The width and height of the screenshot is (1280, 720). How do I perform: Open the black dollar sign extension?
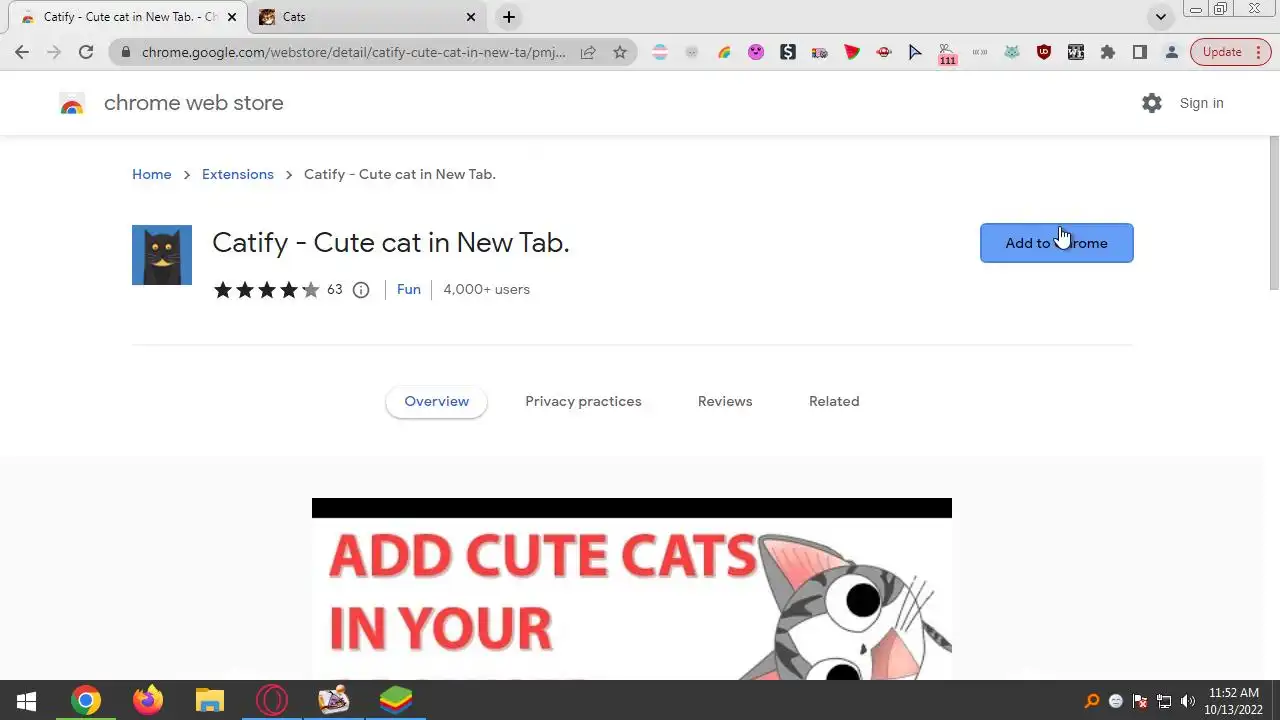click(788, 52)
